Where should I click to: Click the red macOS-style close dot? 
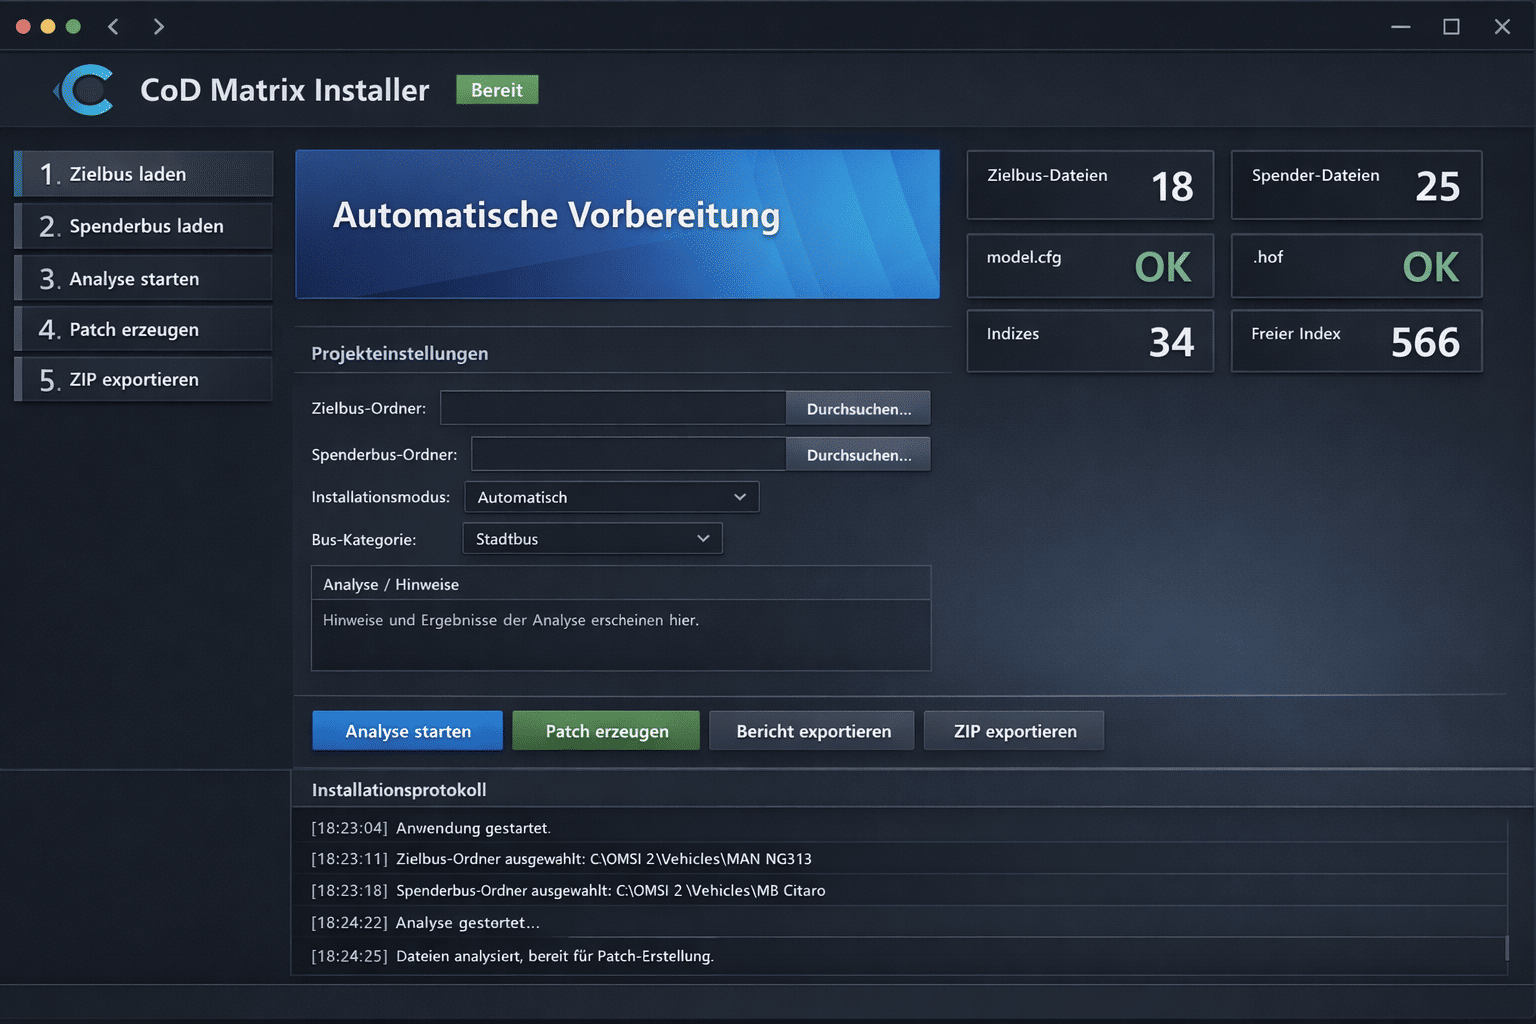coord(23,27)
